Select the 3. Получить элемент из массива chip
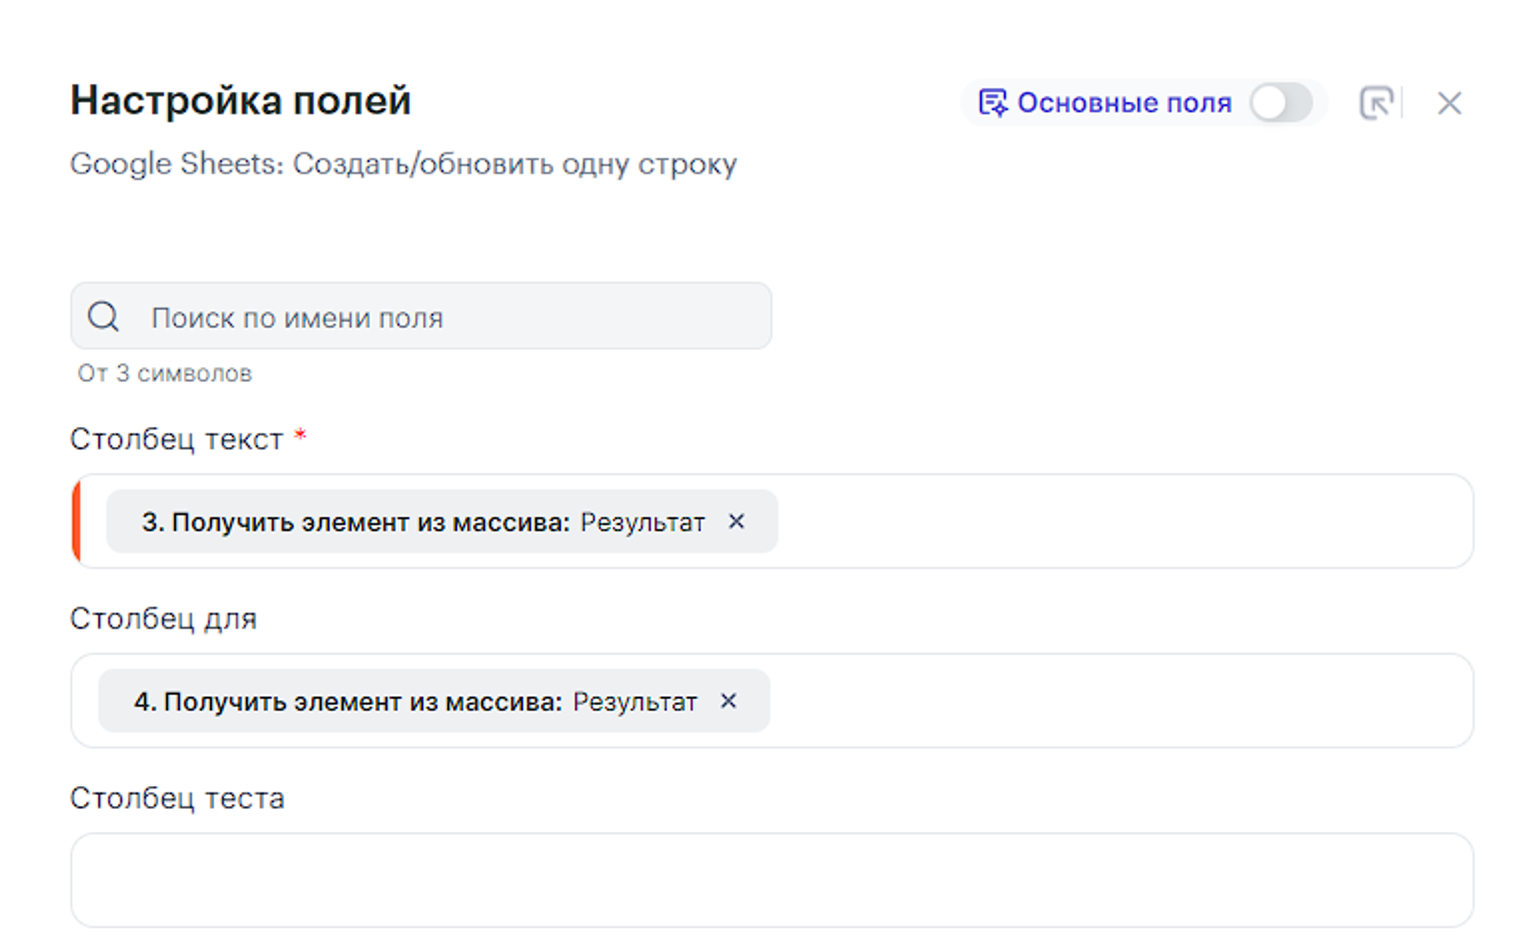 420,522
